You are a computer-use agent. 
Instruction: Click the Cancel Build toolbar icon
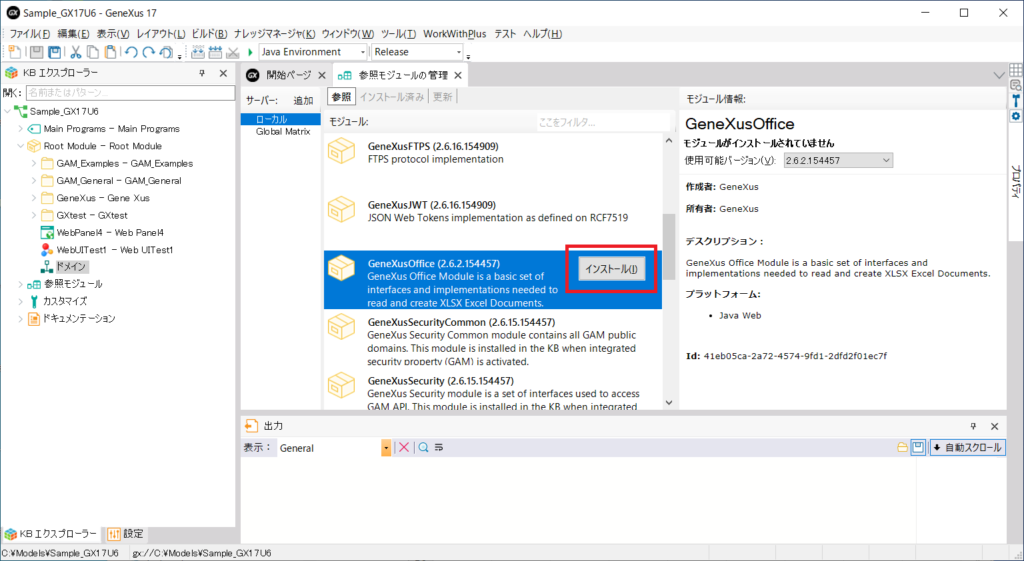pos(232,52)
